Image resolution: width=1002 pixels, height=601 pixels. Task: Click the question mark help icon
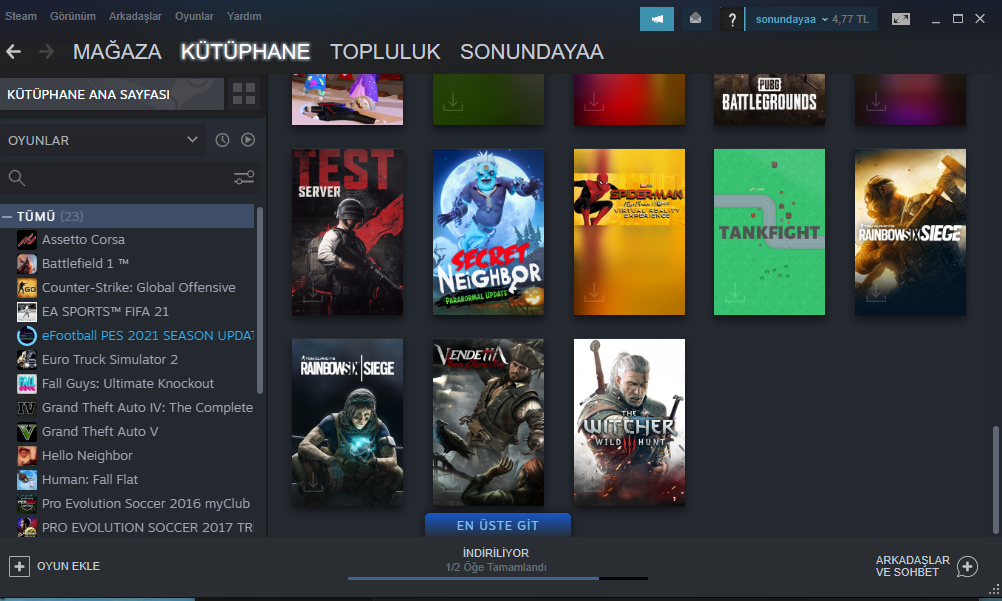[732, 19]
